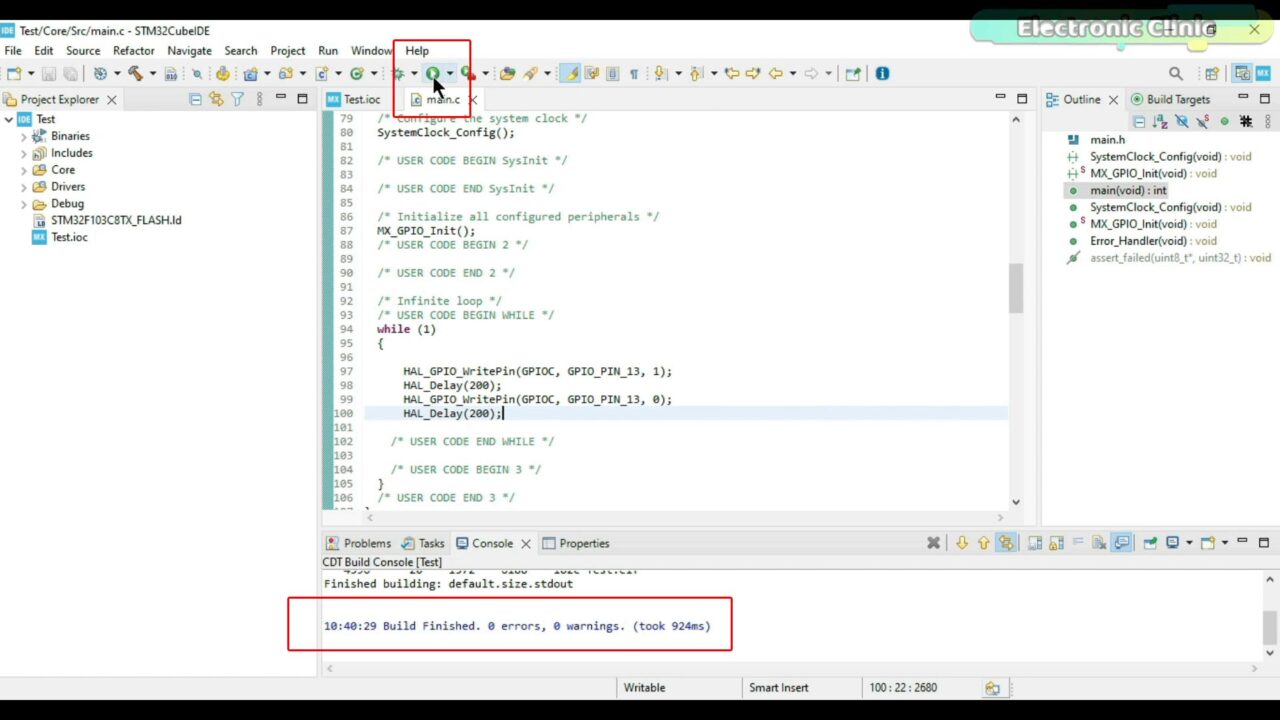Expand the Includes folder node
The height and width of the screenshot is (720, 1280).
point(24,153)
